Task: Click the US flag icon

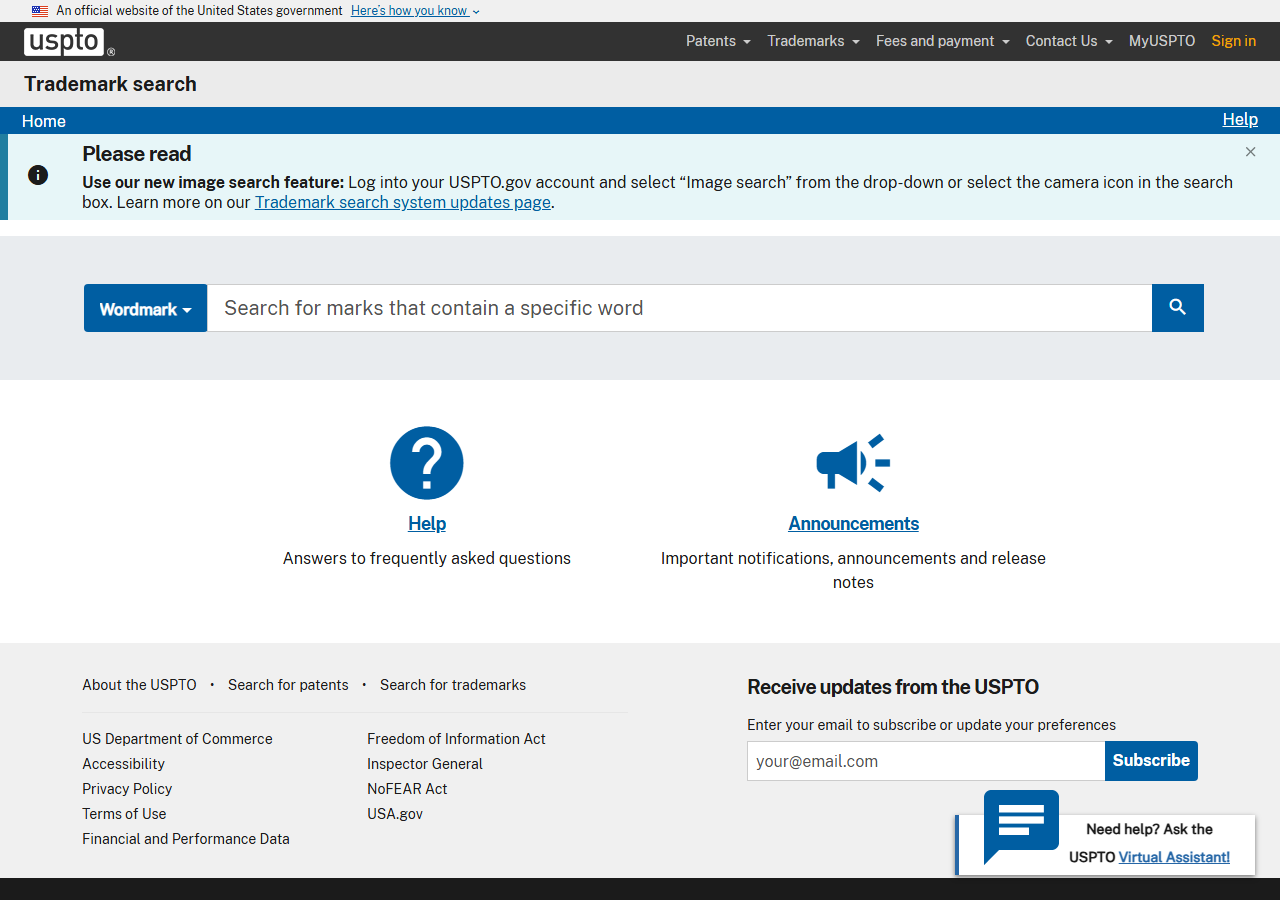Action: tap(40, 11)
